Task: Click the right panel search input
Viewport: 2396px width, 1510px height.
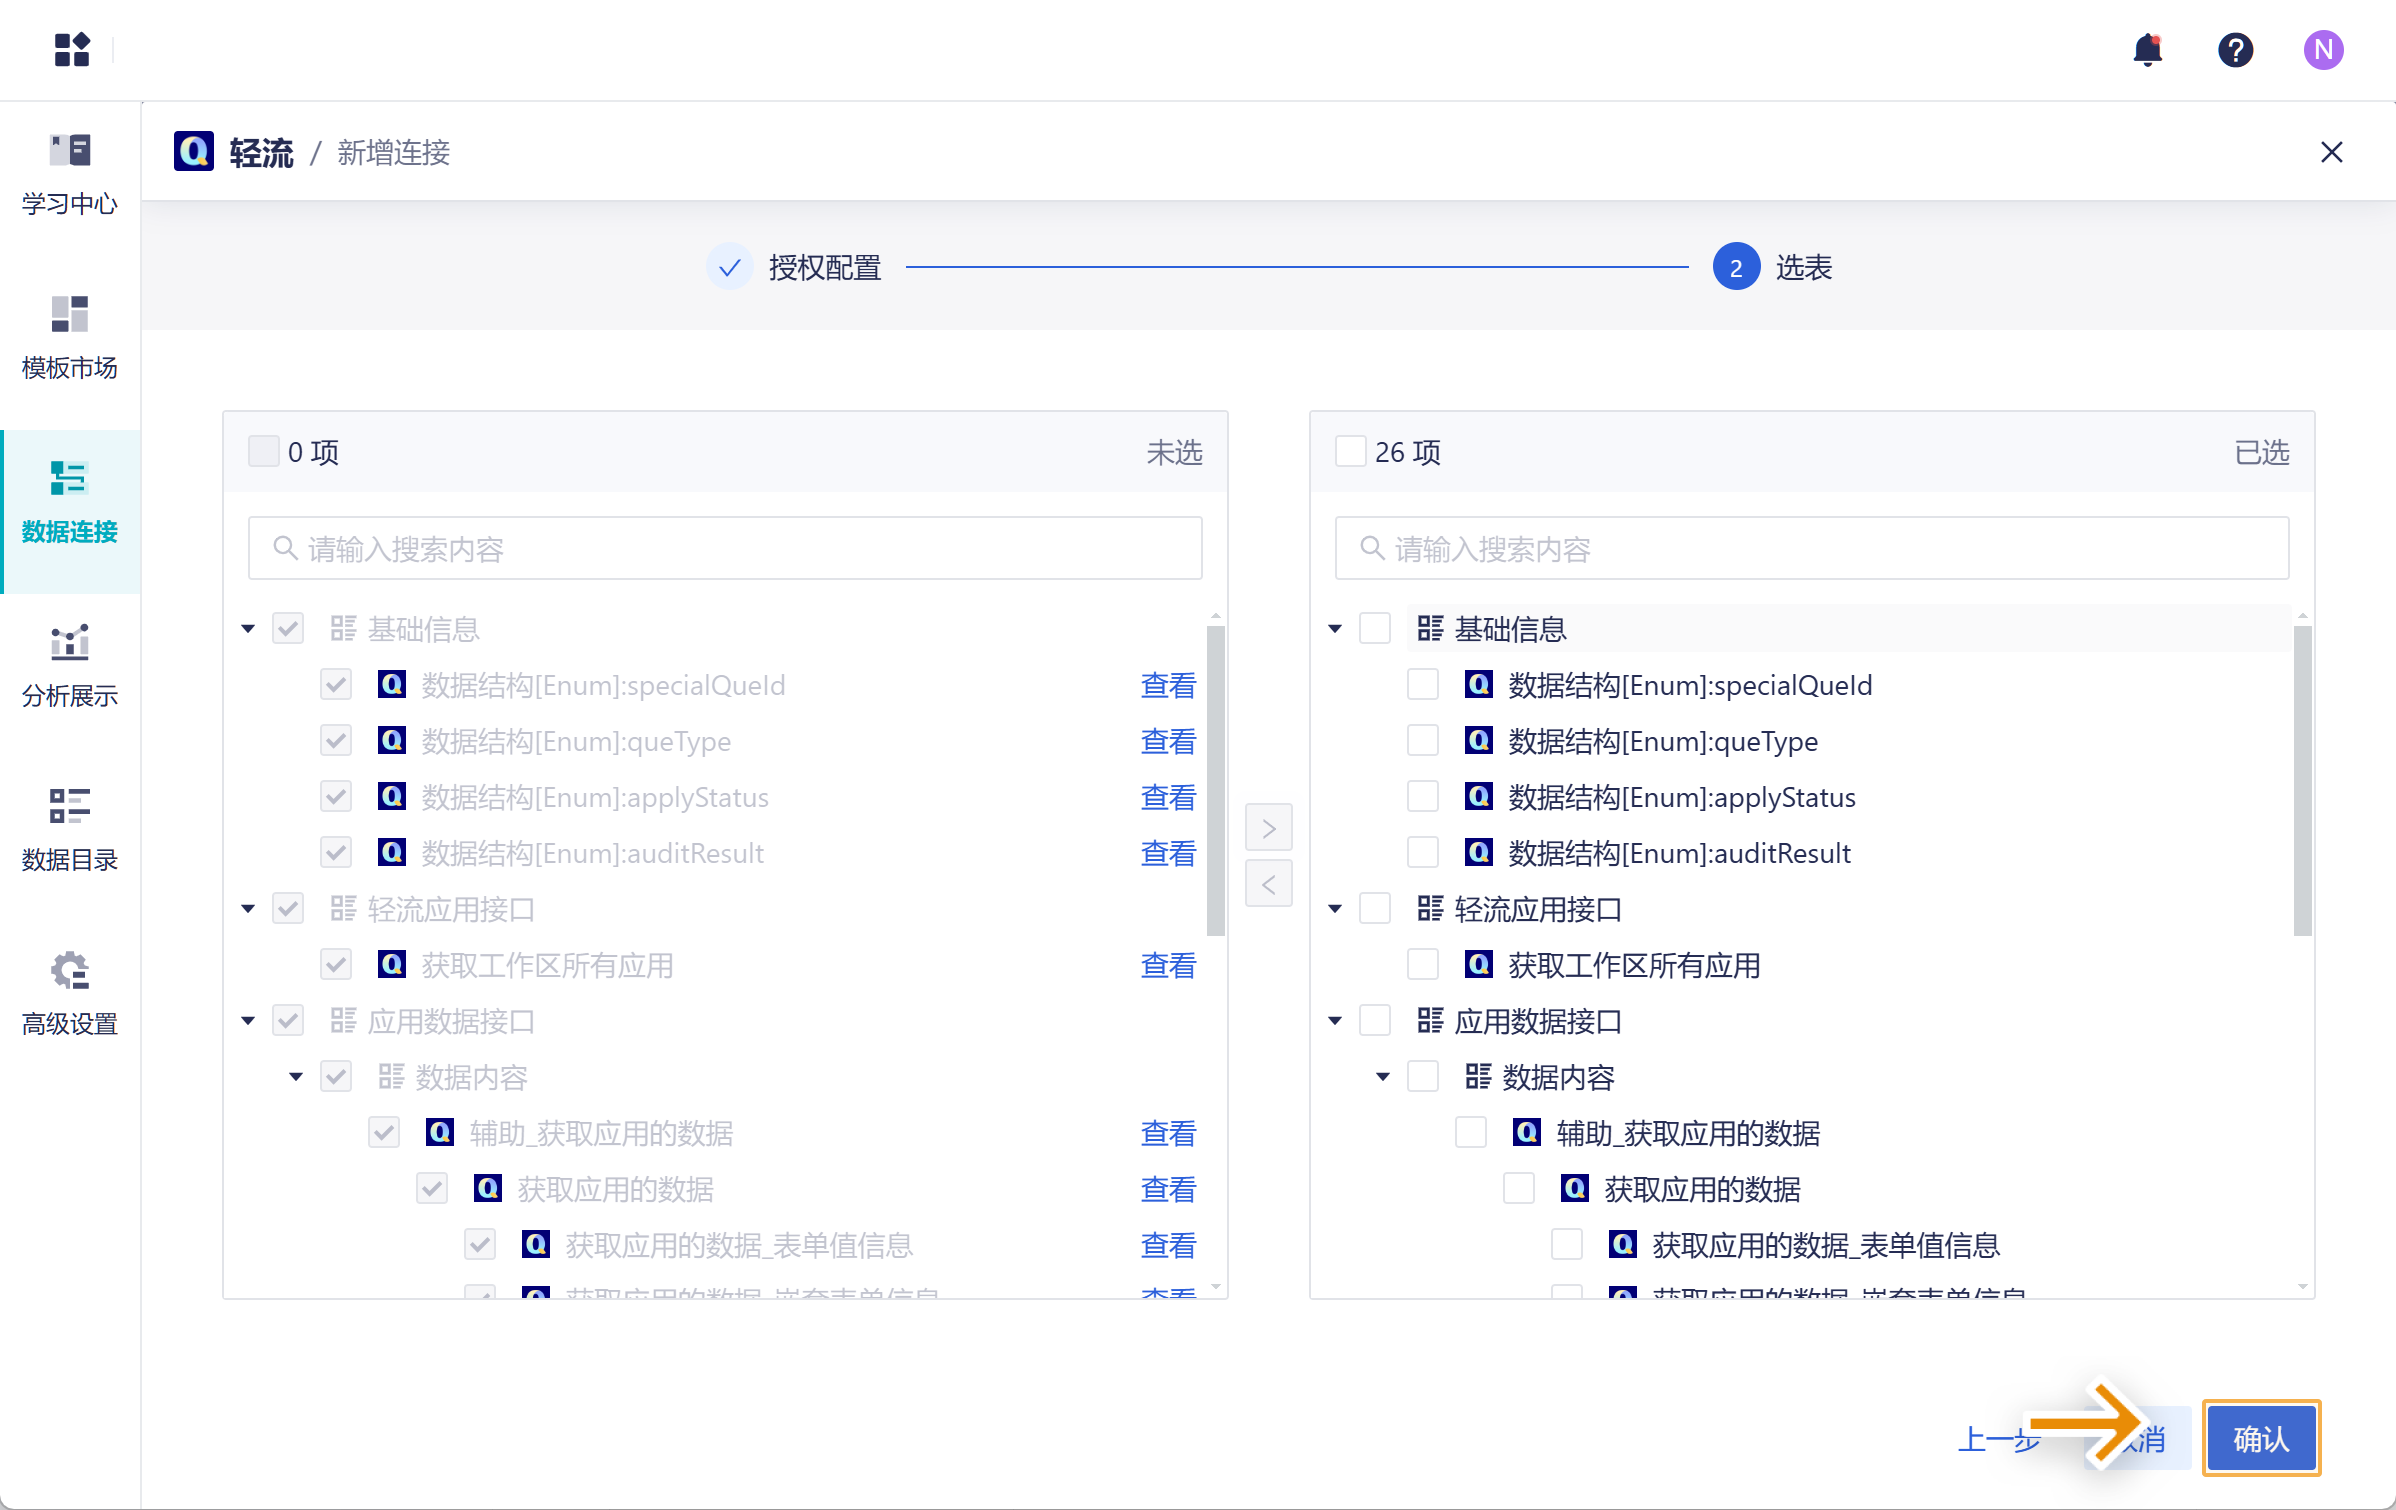Action: [x=1811, y=548]
